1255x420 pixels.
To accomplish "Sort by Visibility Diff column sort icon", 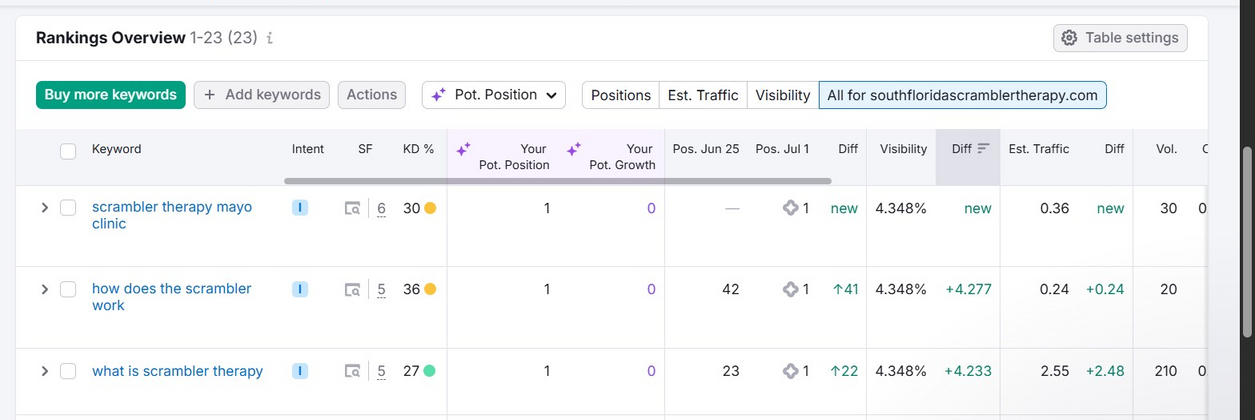I will (x=983, y=149).
